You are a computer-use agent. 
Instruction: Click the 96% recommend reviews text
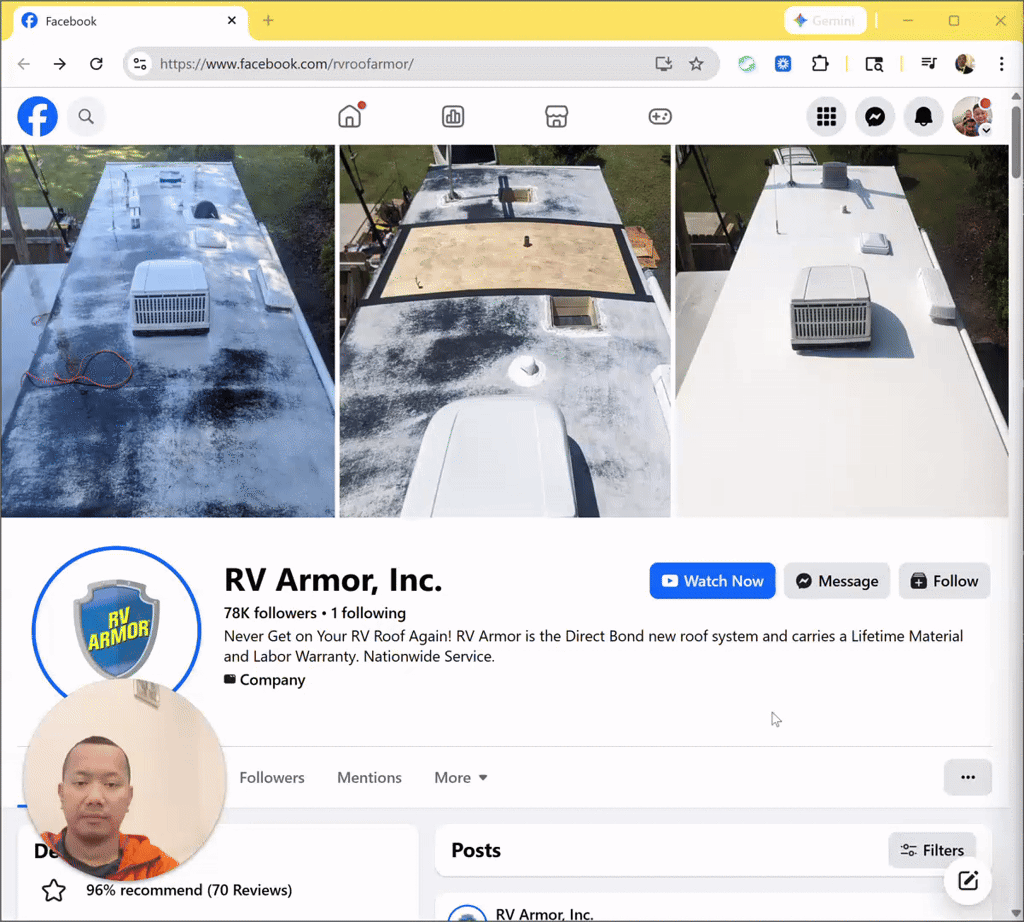click(x=189, y=890)
